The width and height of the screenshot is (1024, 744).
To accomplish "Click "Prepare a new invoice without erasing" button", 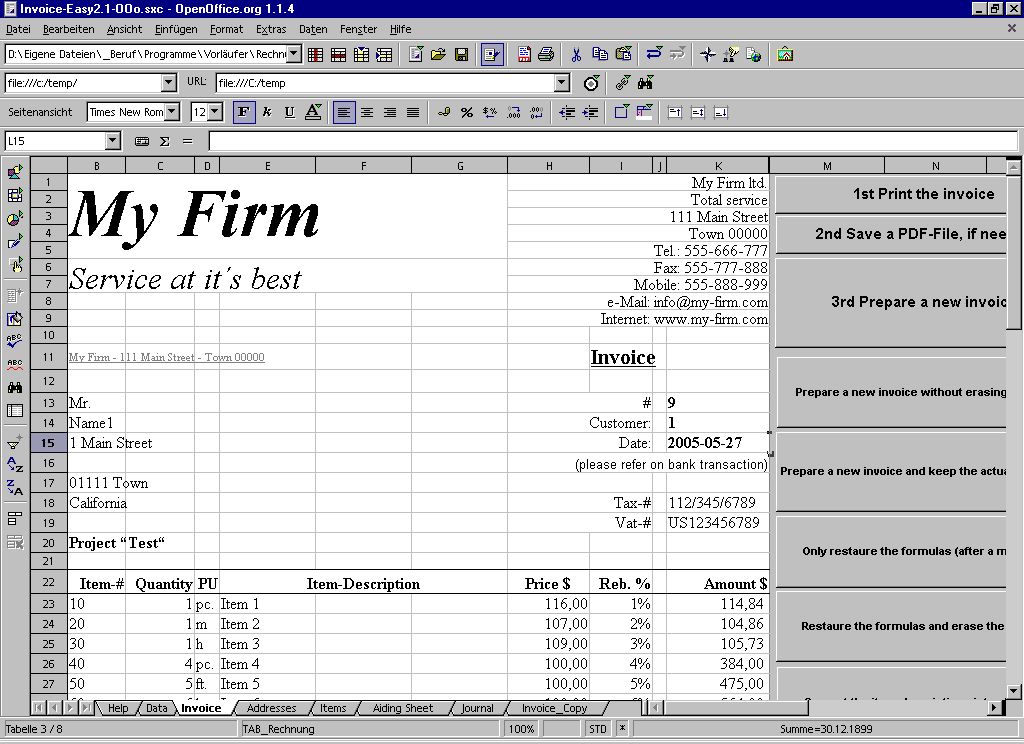I will tap(891, 393).
